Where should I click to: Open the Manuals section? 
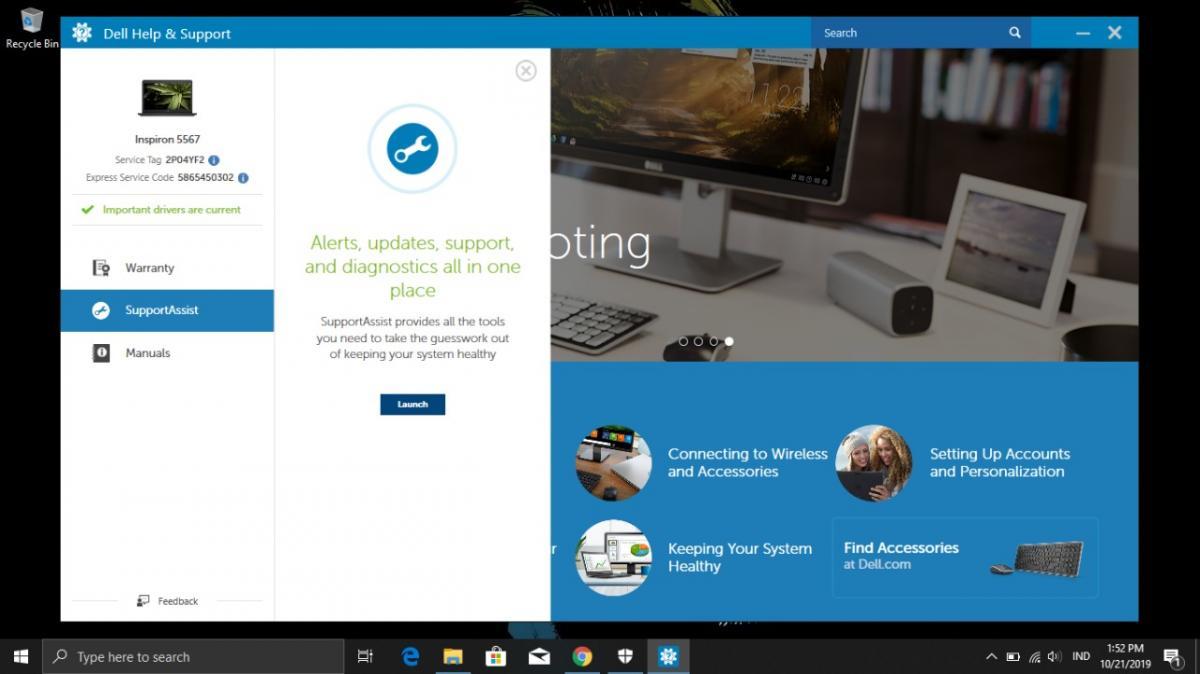tap(147, 353)
